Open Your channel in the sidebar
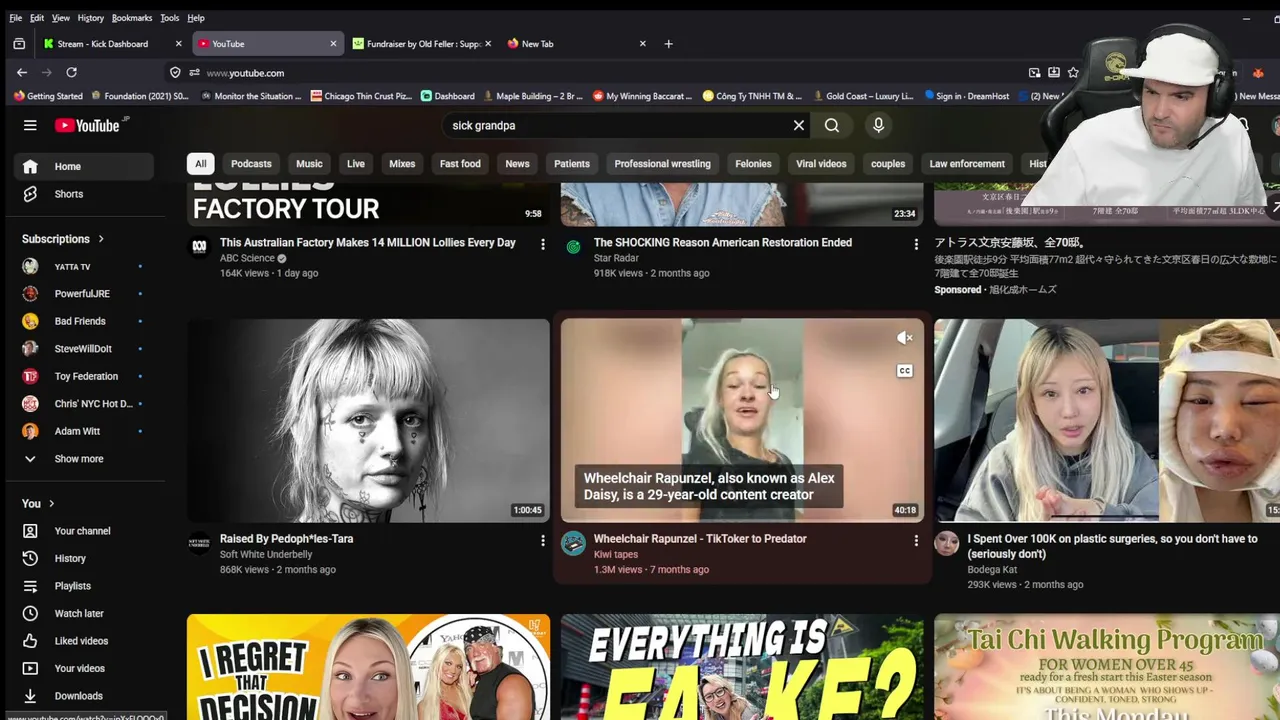 click(x=83, y=531)
